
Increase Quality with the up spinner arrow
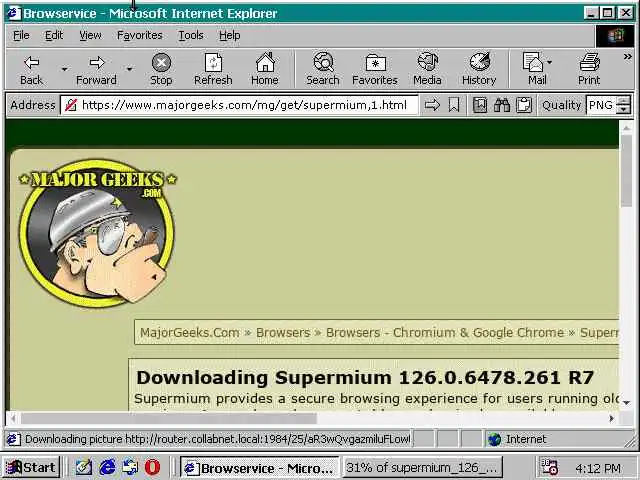623,101
